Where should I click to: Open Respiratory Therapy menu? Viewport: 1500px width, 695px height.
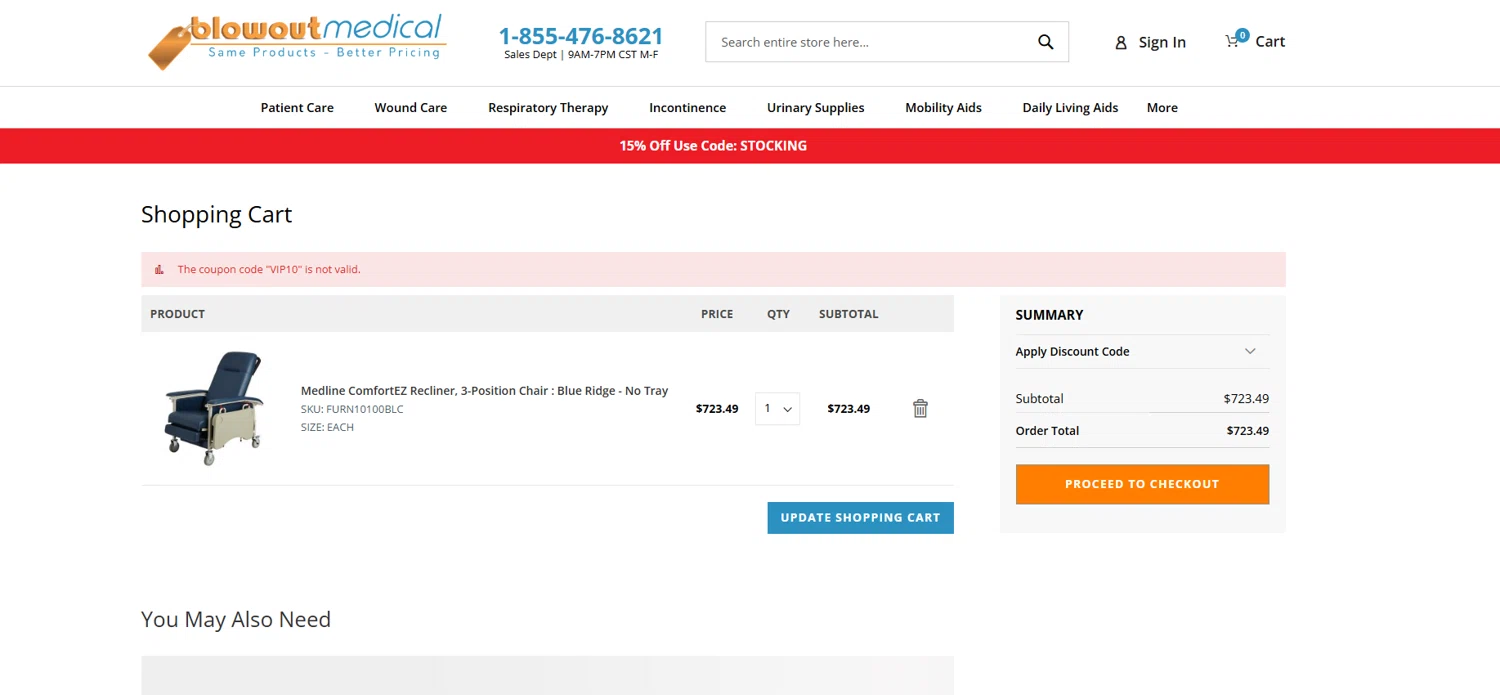point(548,108)
